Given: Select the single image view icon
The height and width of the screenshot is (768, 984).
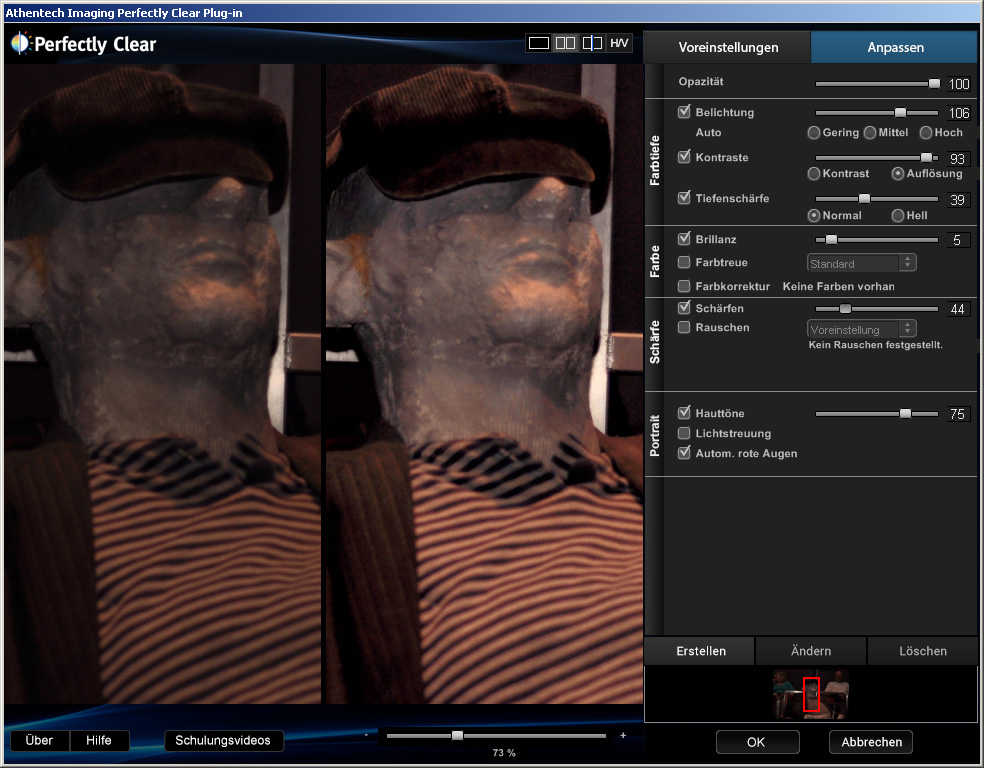Looking at the screenshot, I should 538,43.
